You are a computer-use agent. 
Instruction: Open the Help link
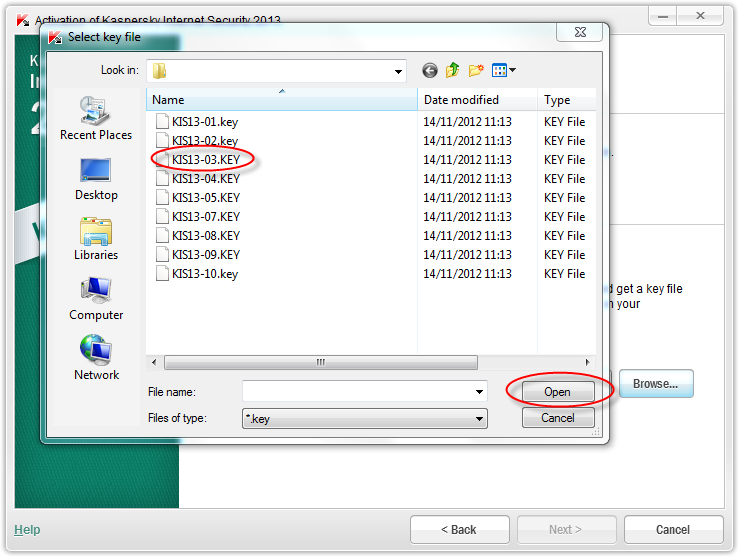(x=27, y=530)
